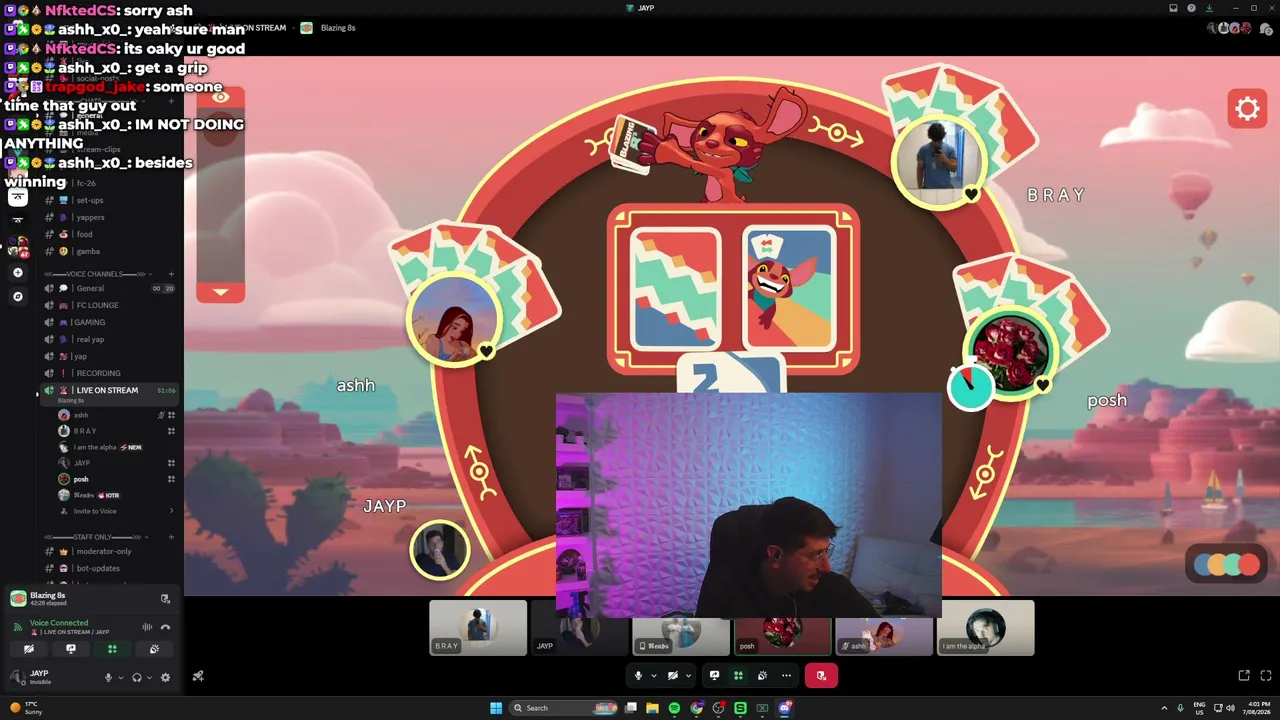Open headphone output options dropdown
This screenshot has height=720, width=1280.
[149, 677]
